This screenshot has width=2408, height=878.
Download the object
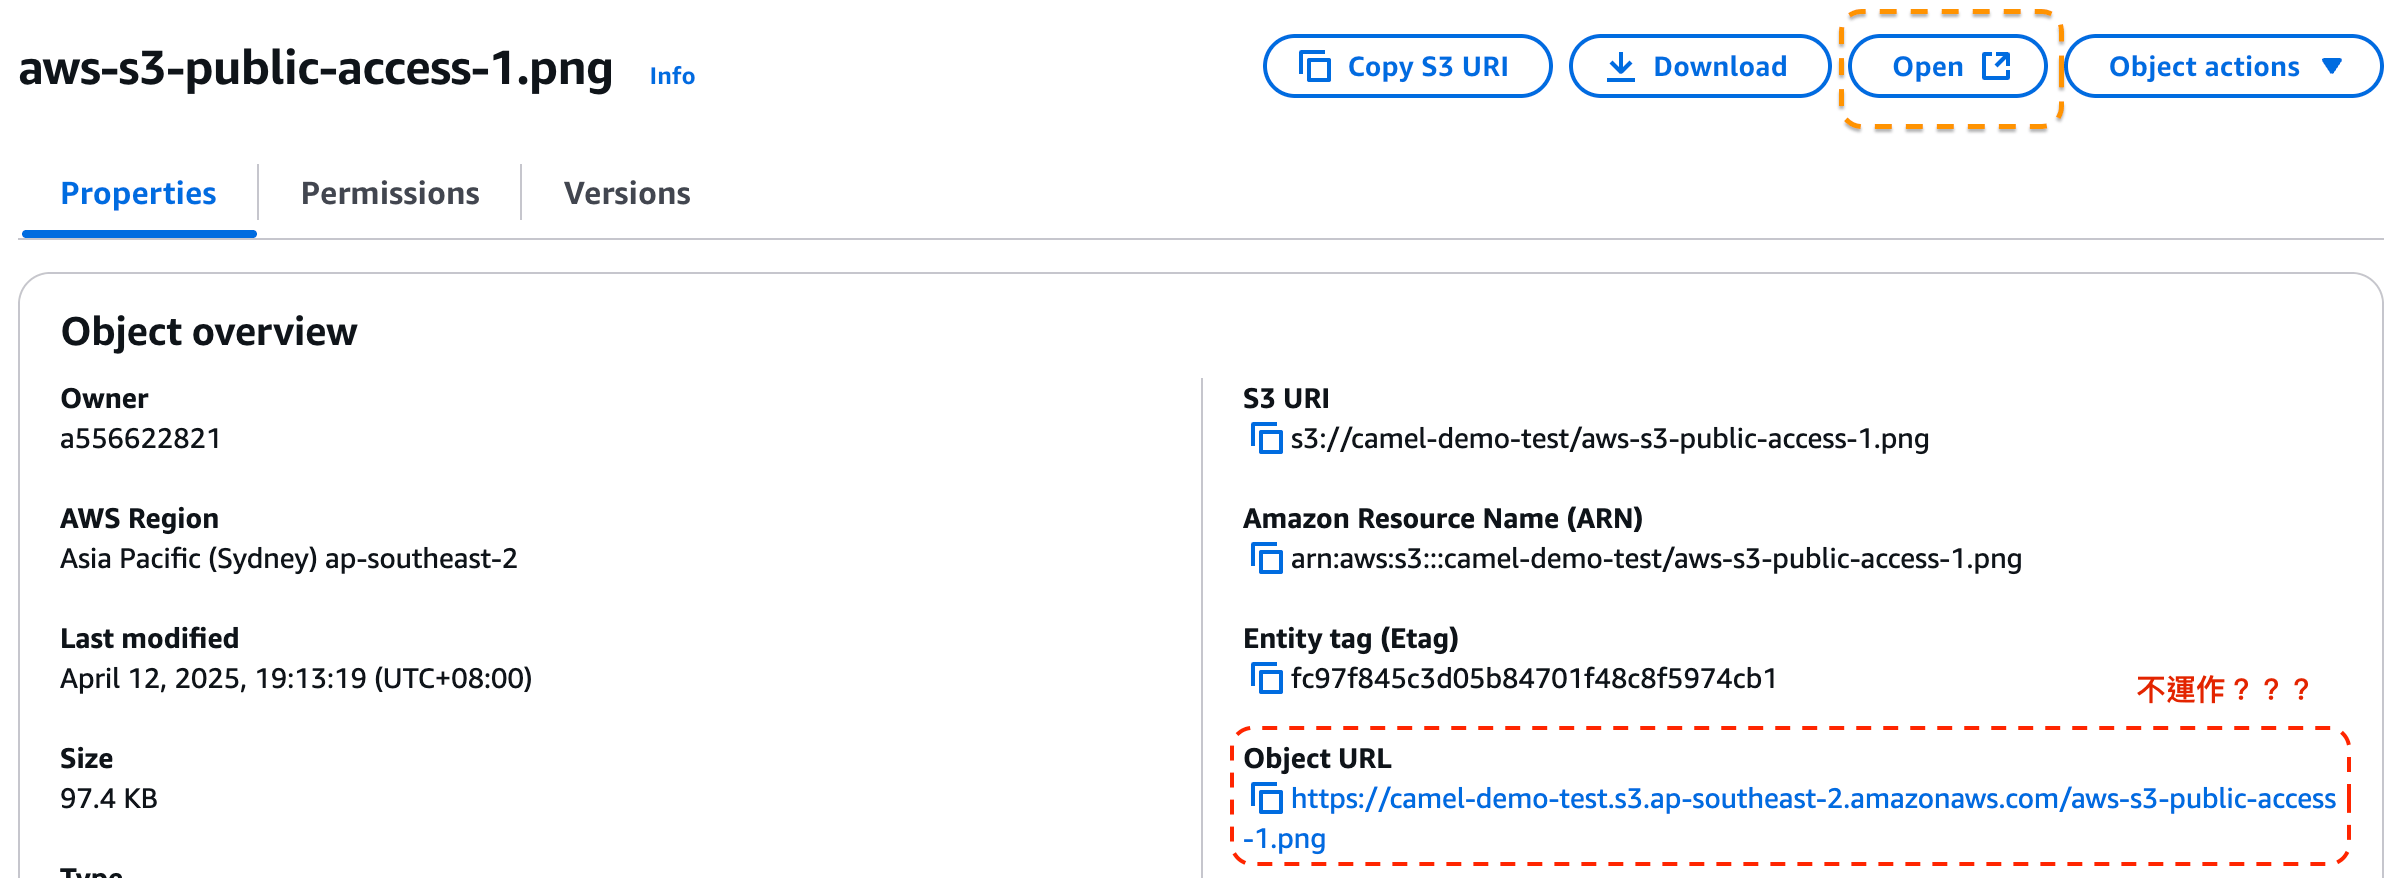tap(1699, 66)
